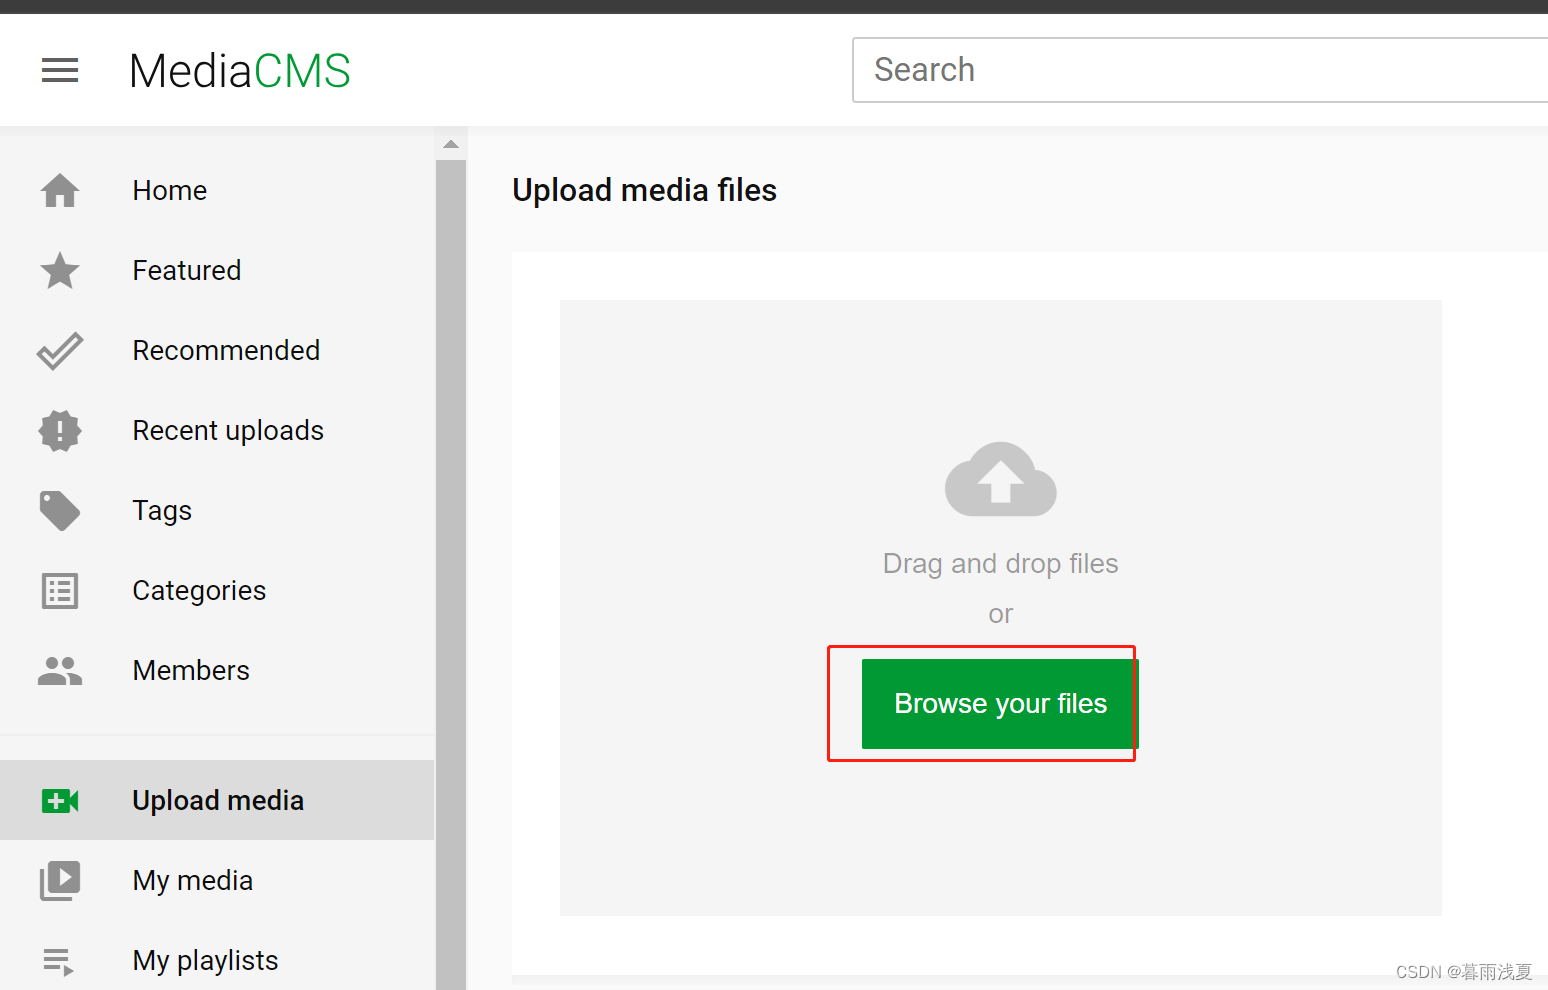Image resolution: width=1548 pixels, height=990 pixels.
Task: Click the My media play icon
Action: click(60, 880)
